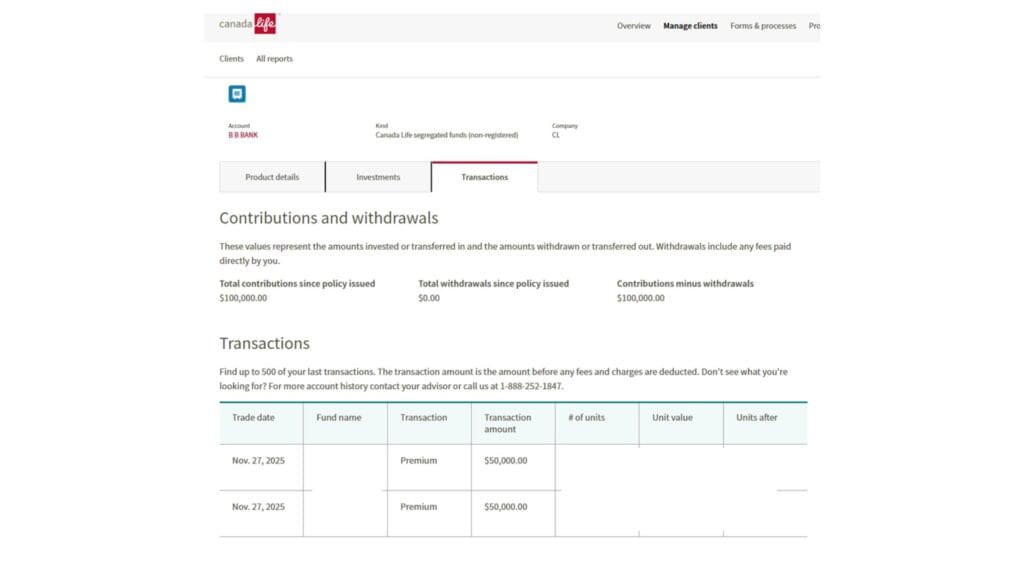Open the Overview navigation item
The height and width of the screenshot is (576, 1024).
pyautogui.click(x=633, y=26)
